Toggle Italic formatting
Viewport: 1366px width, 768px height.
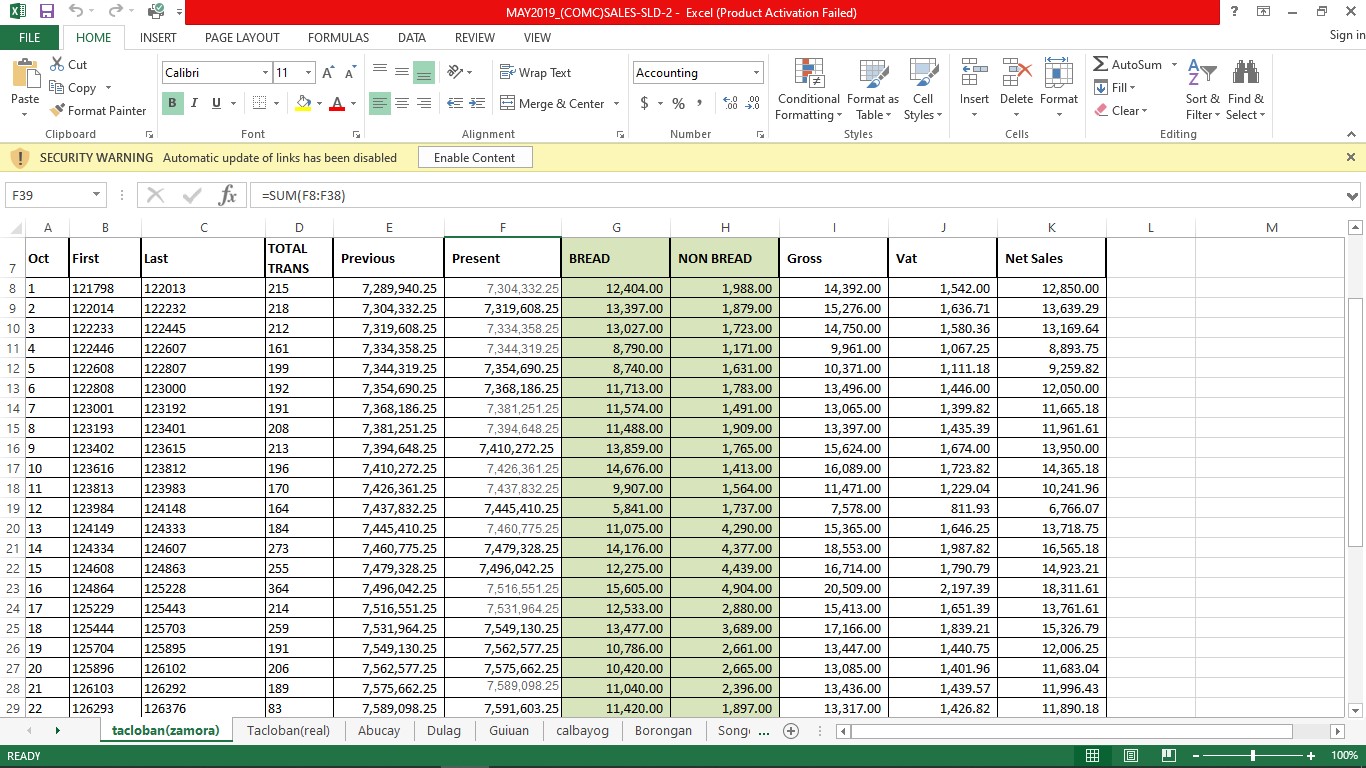pos(193,103)
